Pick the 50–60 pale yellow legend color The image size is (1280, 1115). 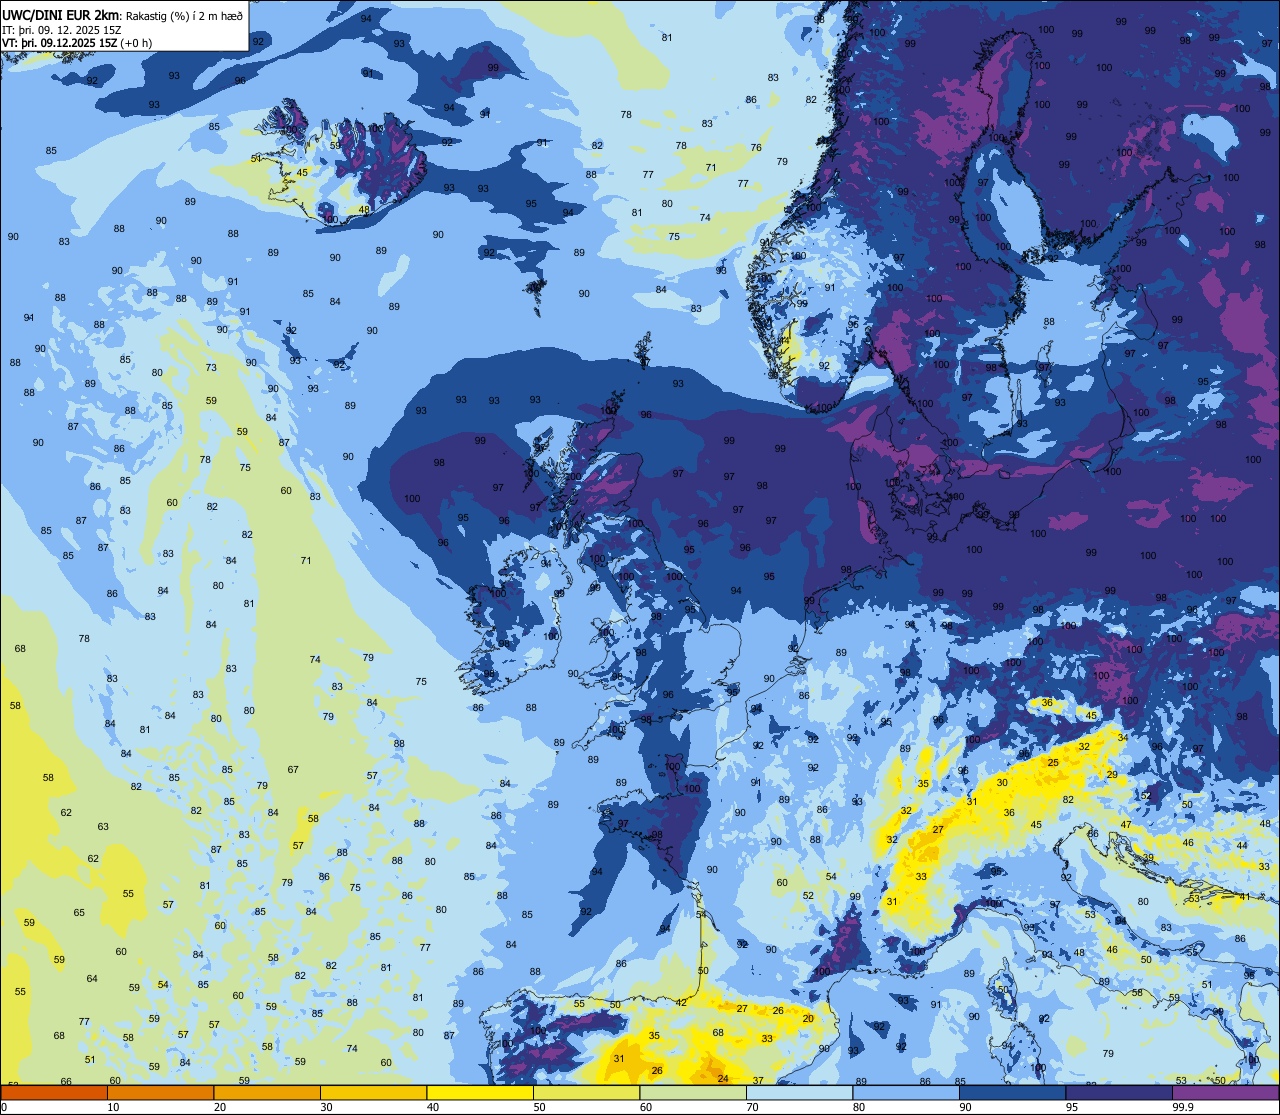click(x=586, y=1092)
